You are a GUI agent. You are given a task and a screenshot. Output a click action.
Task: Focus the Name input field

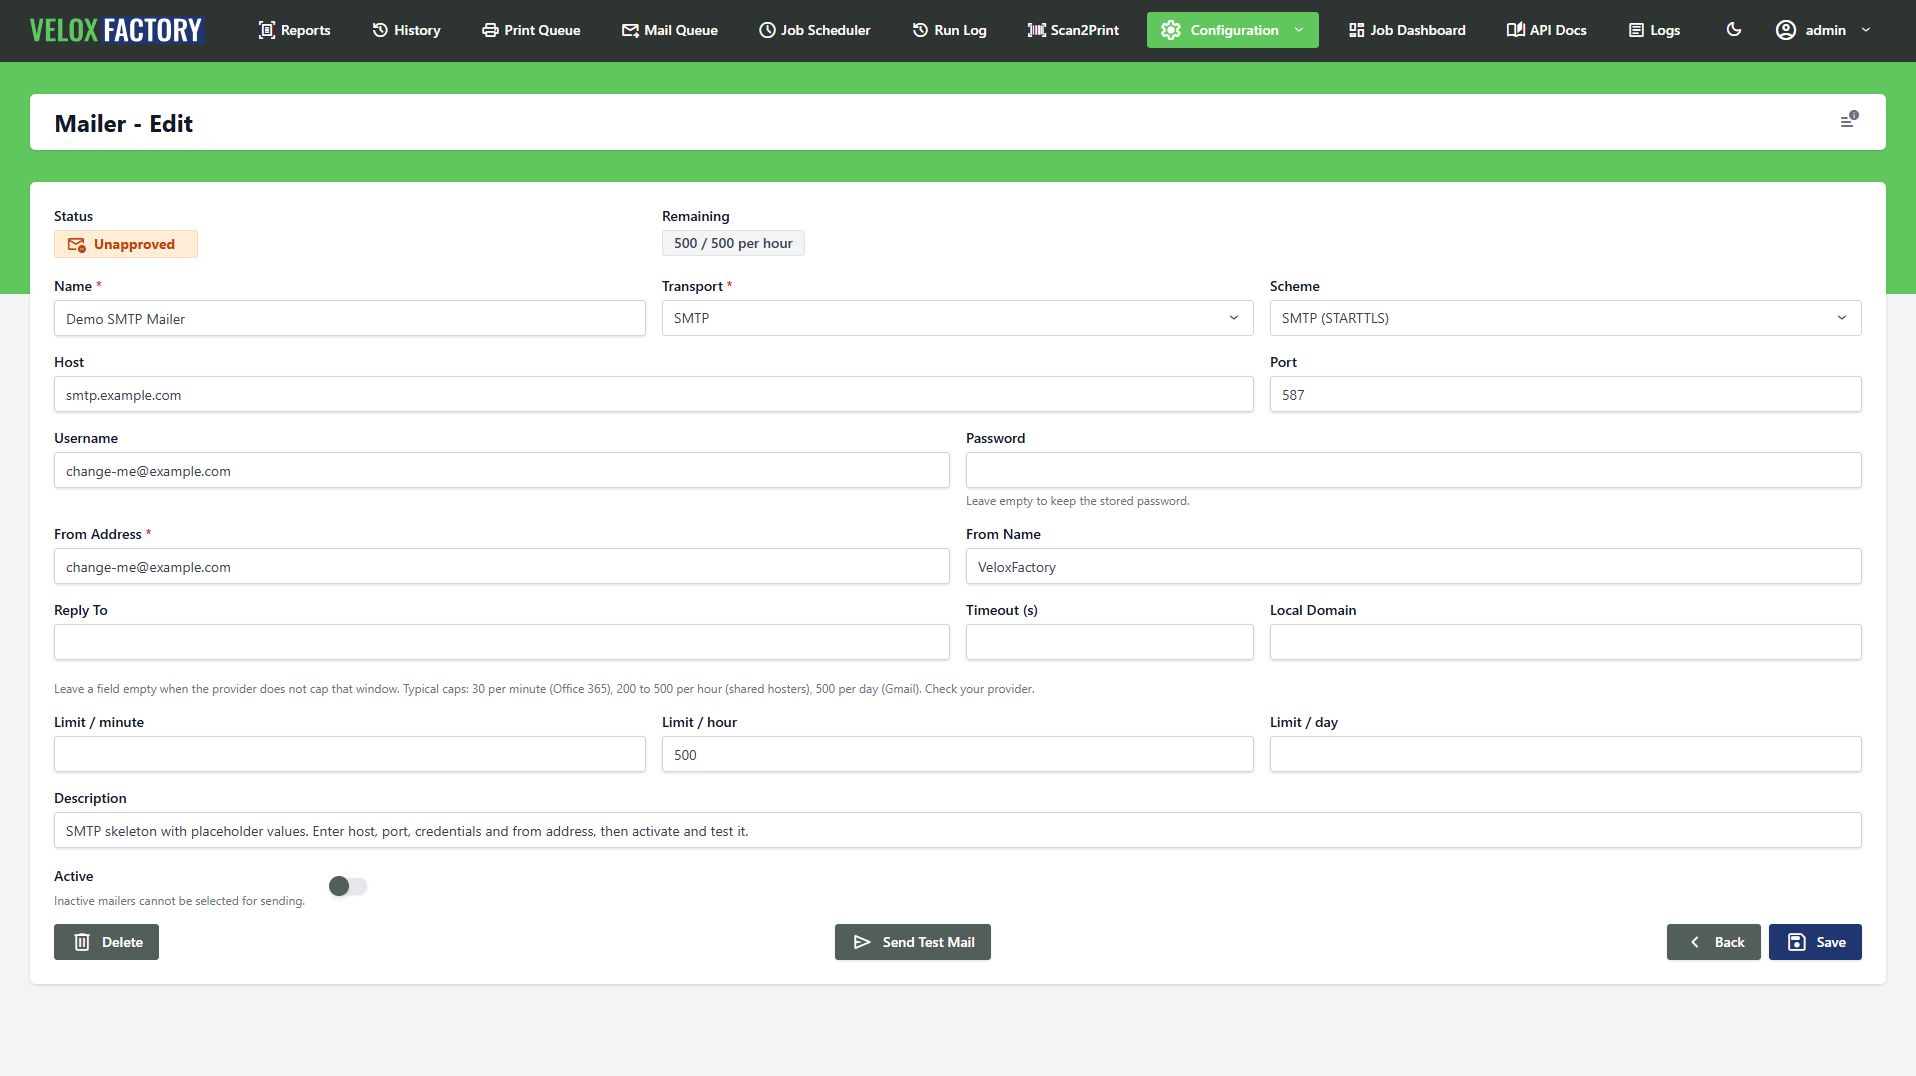pos(350,318)
